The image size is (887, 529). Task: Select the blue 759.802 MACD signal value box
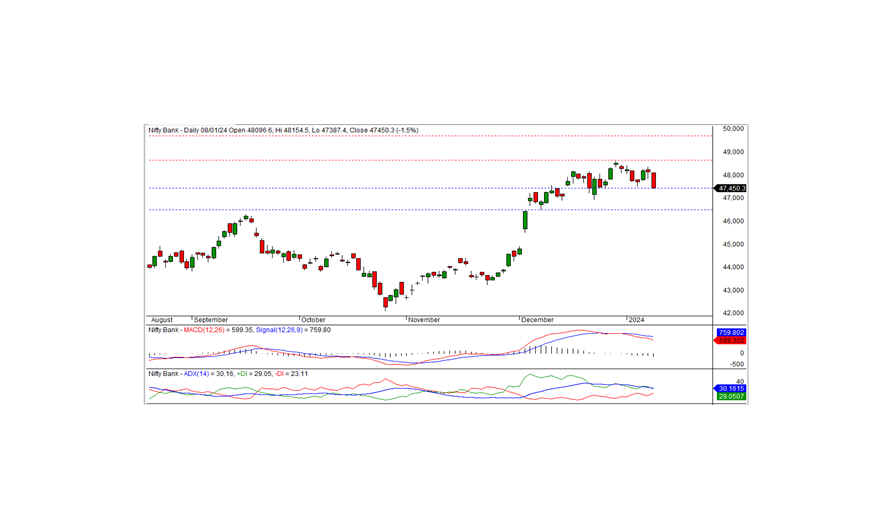730,332
